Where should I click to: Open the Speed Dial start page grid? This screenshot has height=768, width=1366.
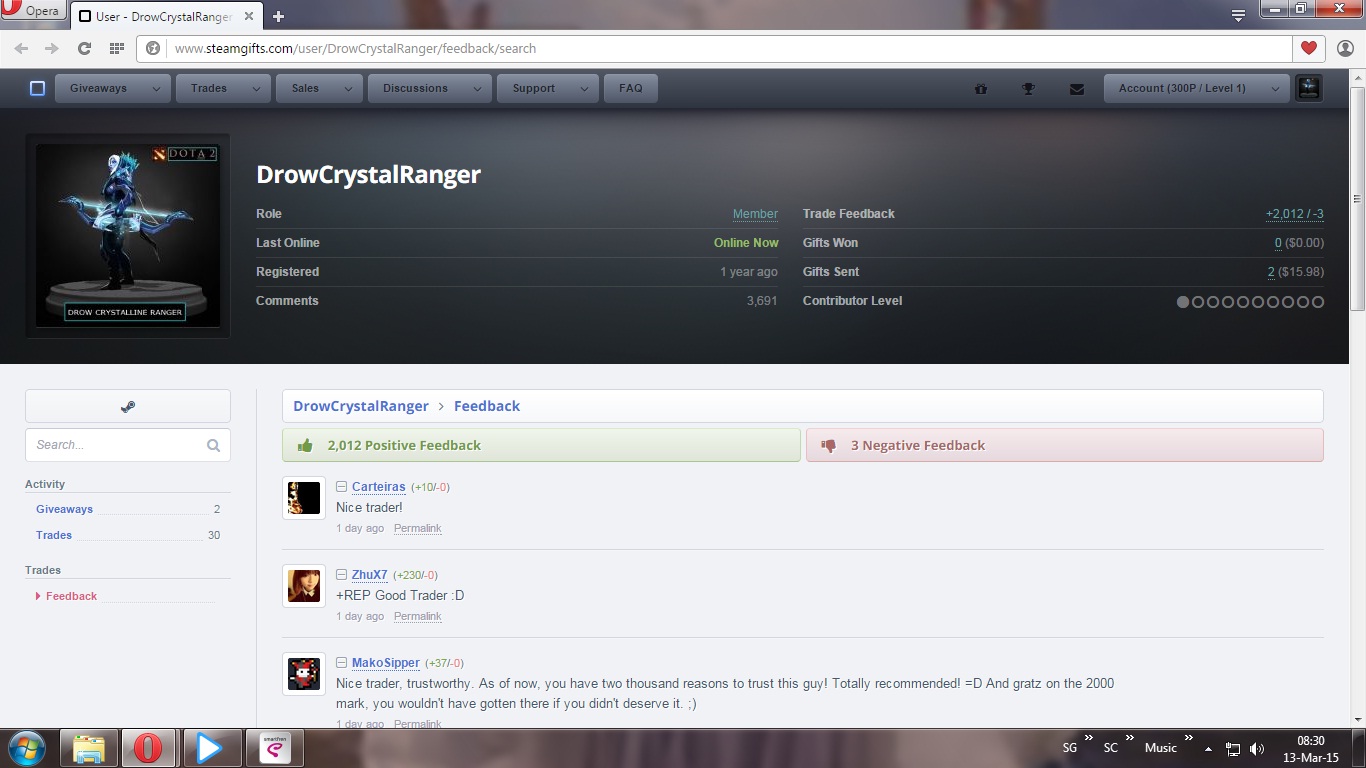tap(116, 48)
